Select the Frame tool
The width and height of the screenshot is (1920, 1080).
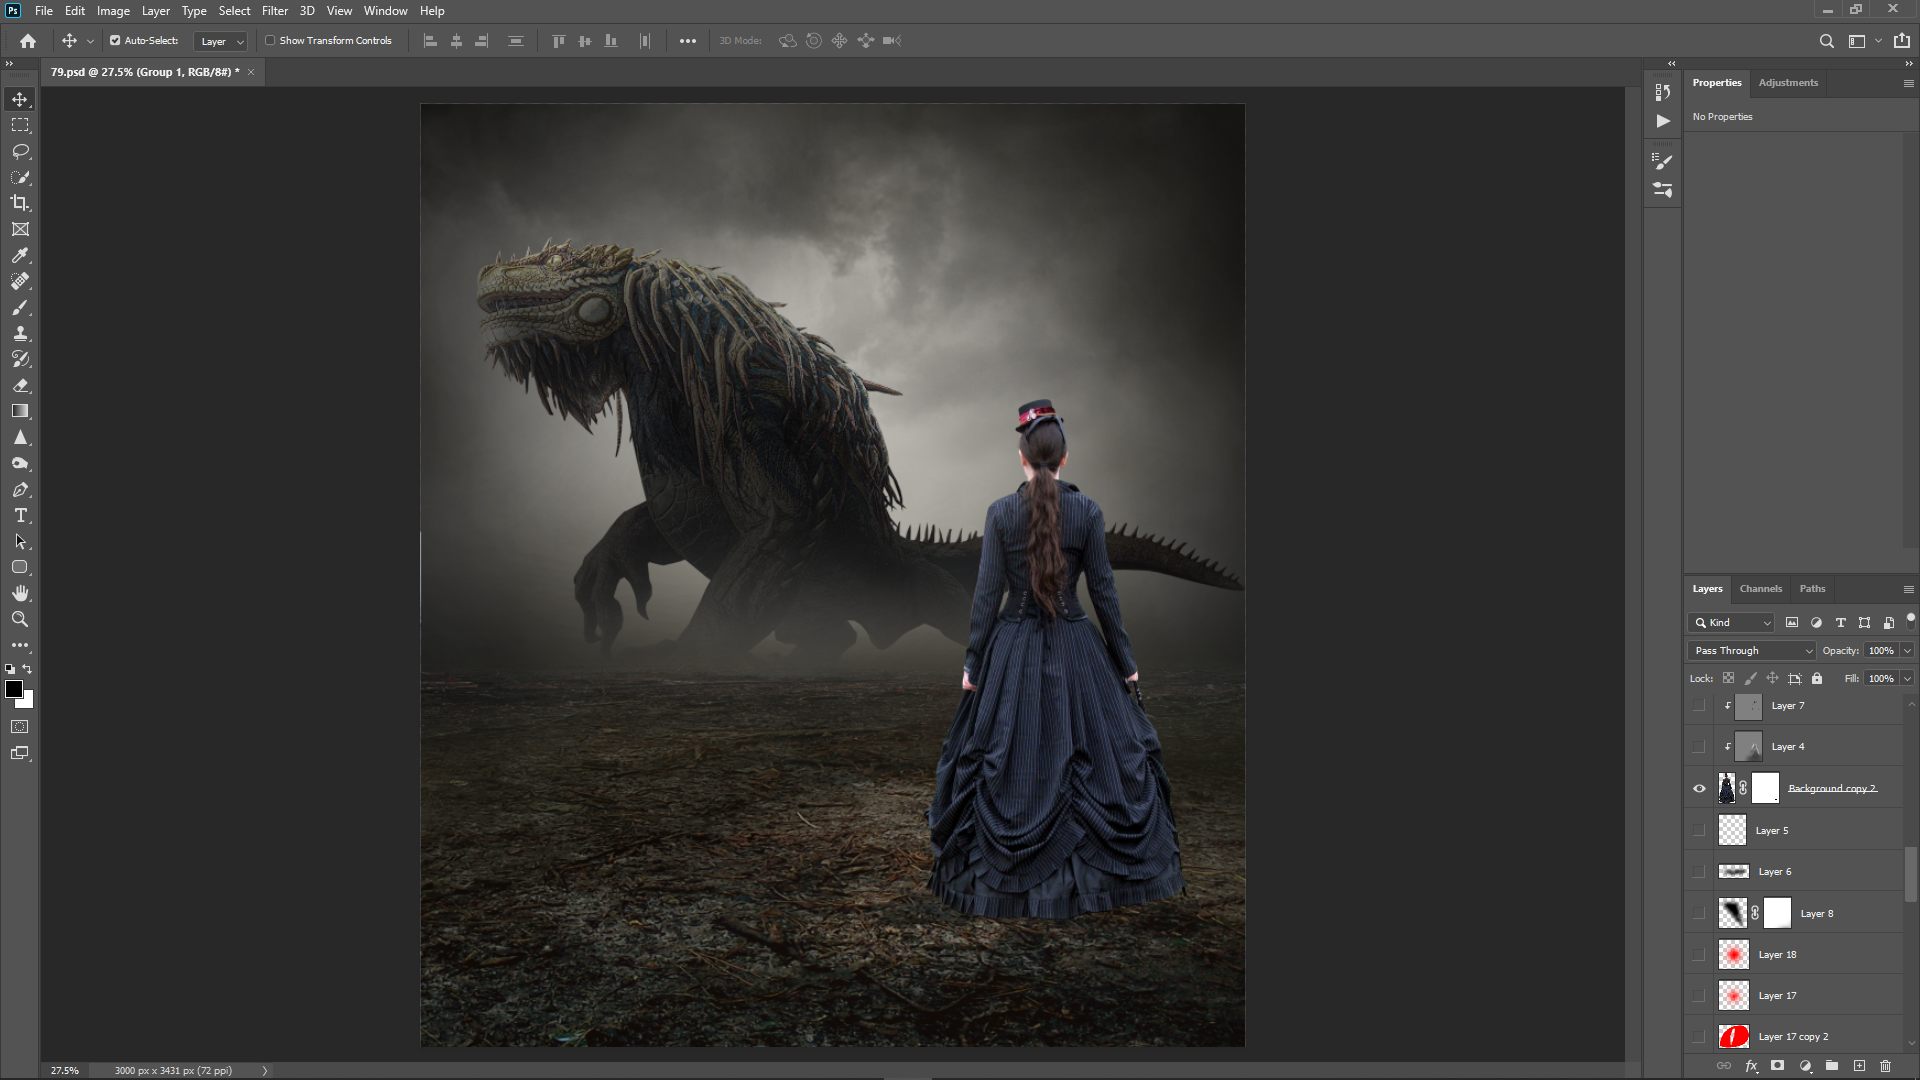(20, 229)
